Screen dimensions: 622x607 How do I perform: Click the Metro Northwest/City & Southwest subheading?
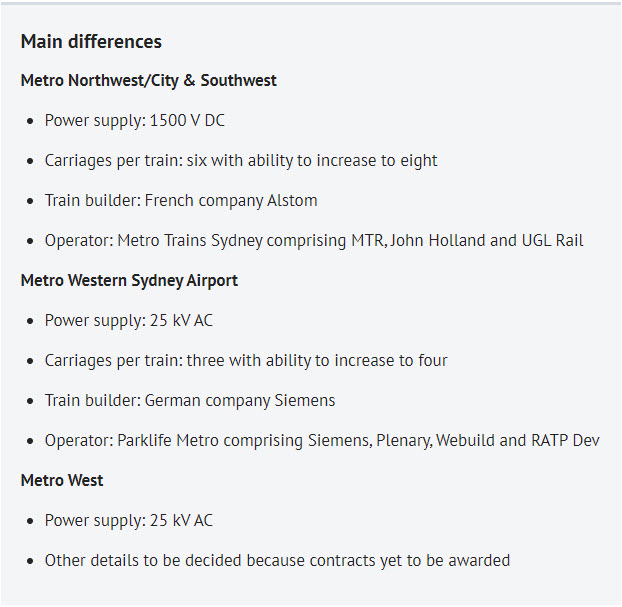tap(149, 80)
